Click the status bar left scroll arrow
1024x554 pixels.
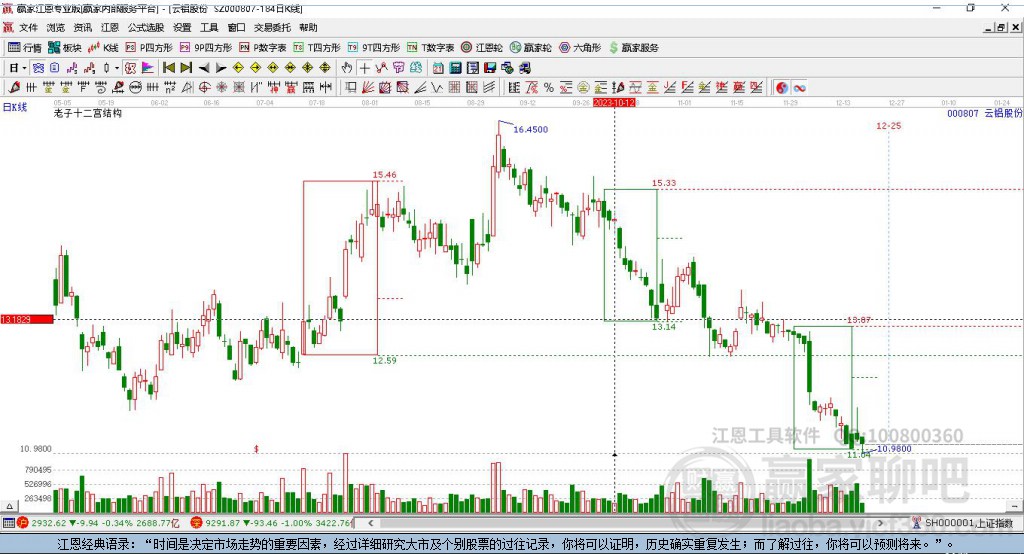click(x=371, y=523)
